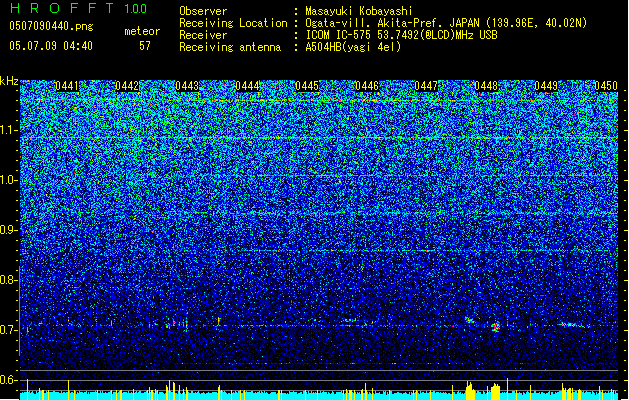Select the A504HB(yagi 4el) antenna text
Image resolution: width=629 pixels, height=400 pixels.
pyautogui.click(x=353, y=47)
